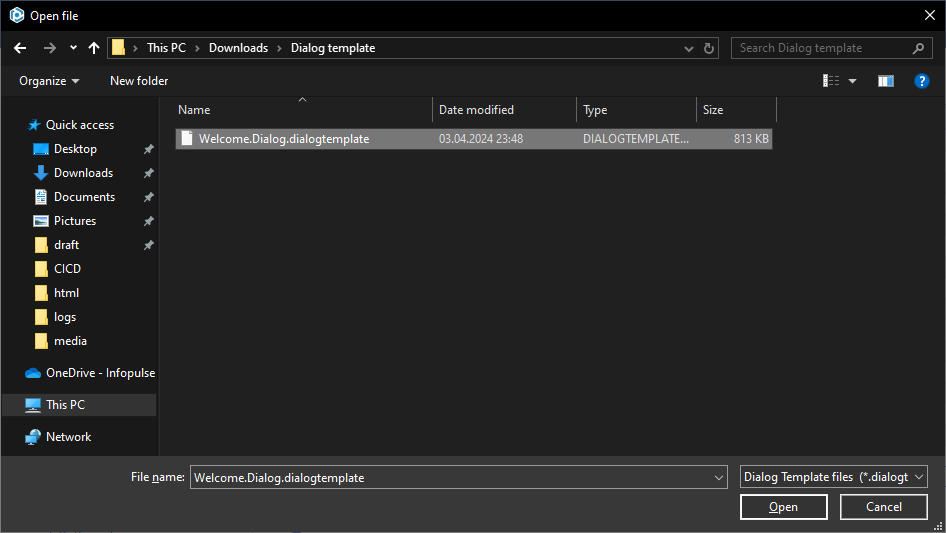Expand address bar previous locations
Screen dimensions: 946x533
(x=688, y=48)
